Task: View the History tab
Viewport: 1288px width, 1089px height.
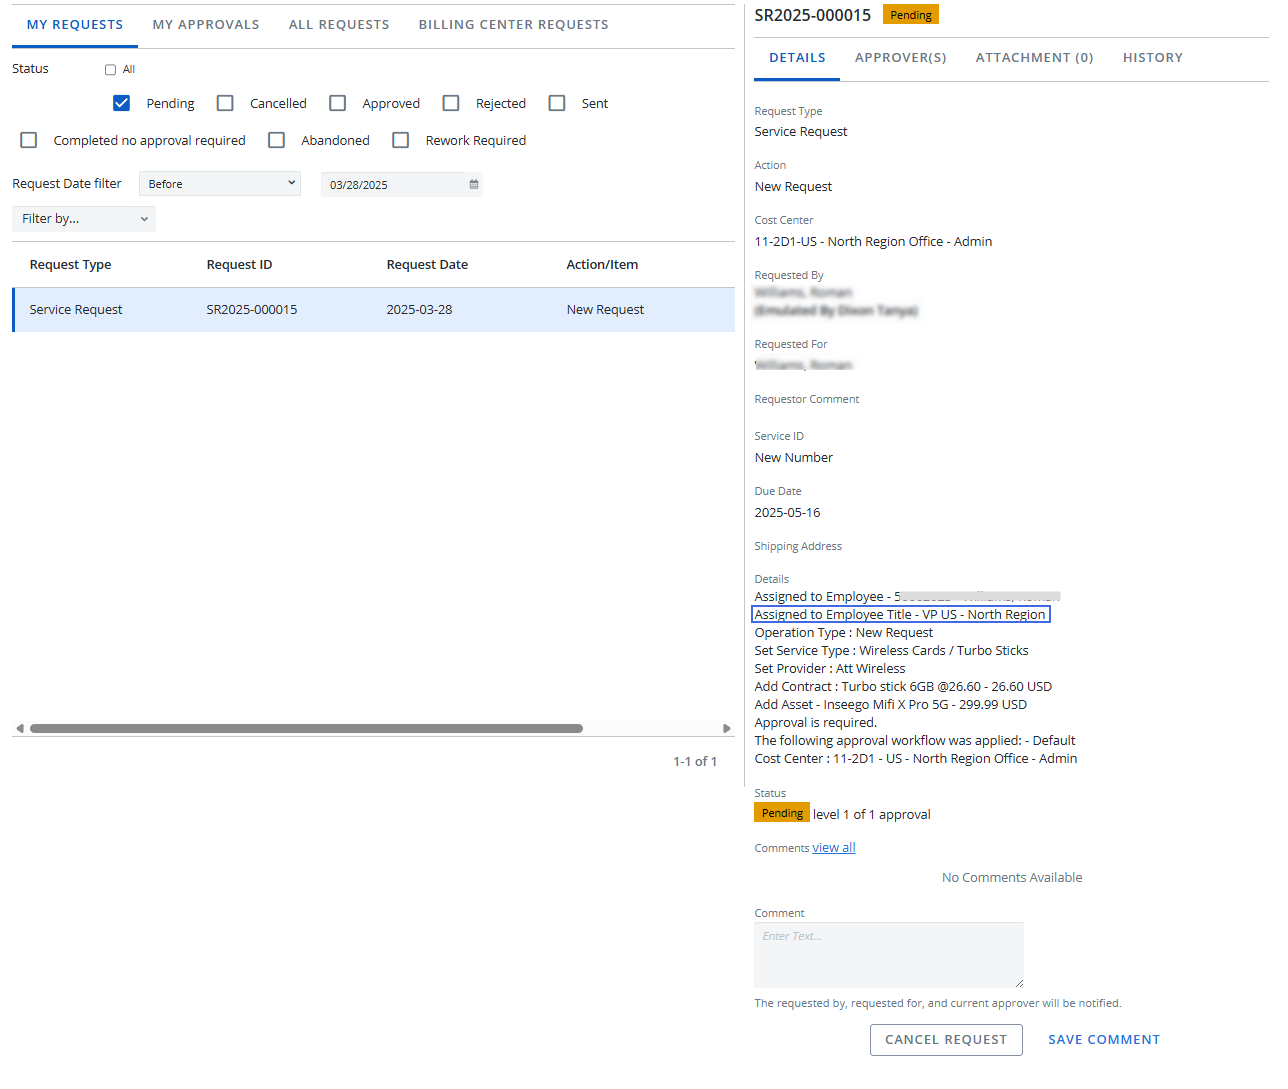Action: (1152, 58)
